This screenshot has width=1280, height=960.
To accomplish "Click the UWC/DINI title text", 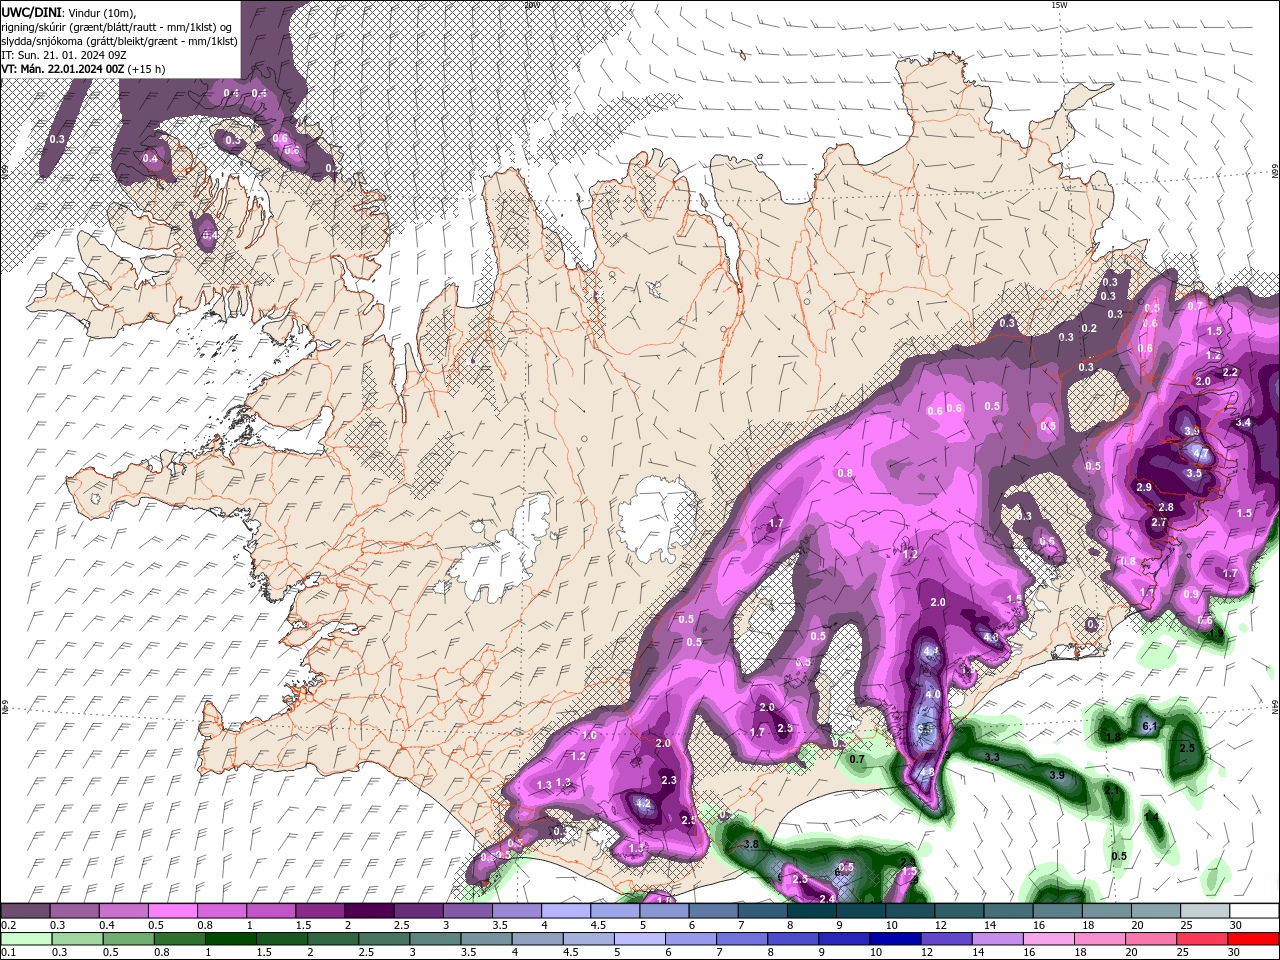I will point(32,11).
